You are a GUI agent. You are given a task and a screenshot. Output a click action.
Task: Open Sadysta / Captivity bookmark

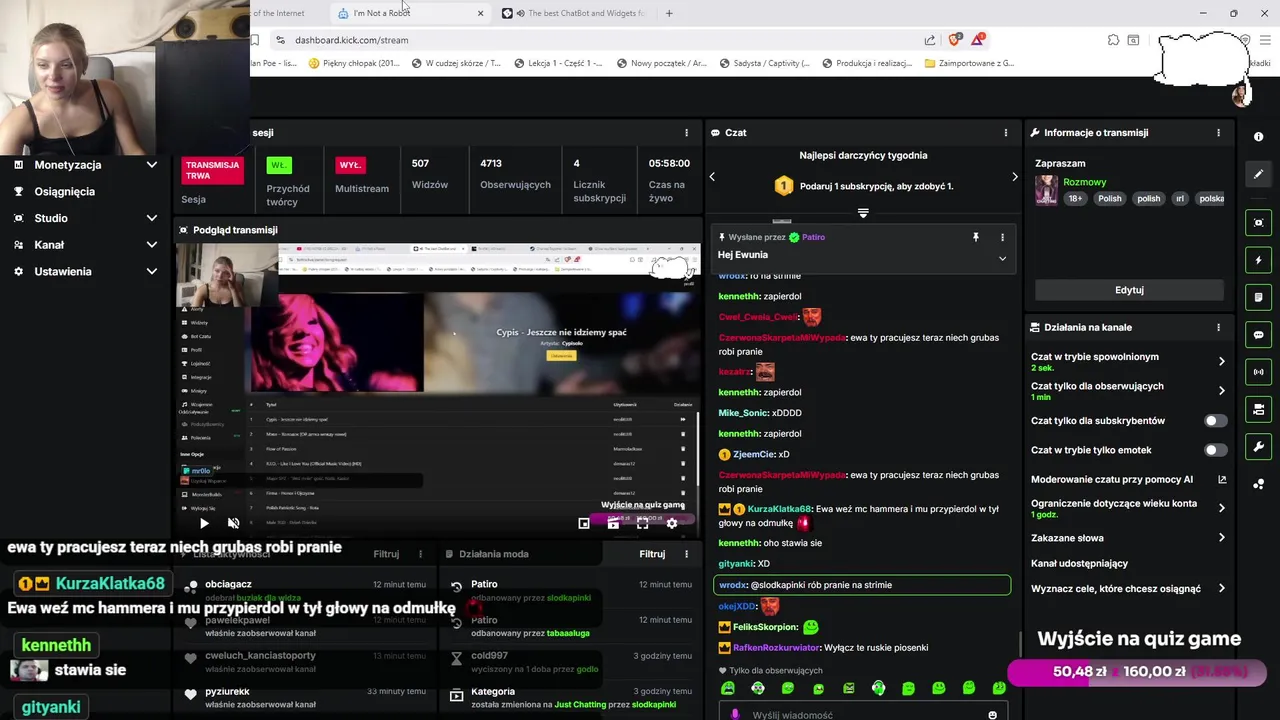pos(766,63)
